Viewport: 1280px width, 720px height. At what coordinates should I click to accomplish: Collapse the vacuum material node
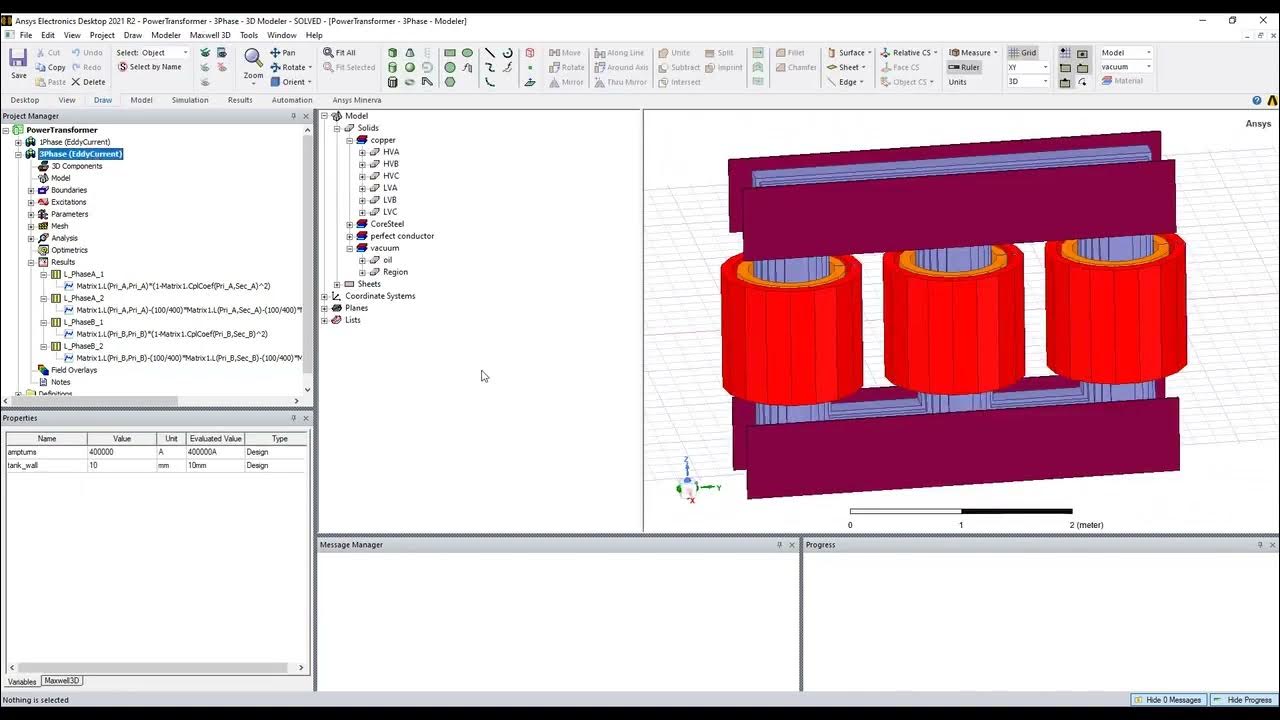coord(350,248)
